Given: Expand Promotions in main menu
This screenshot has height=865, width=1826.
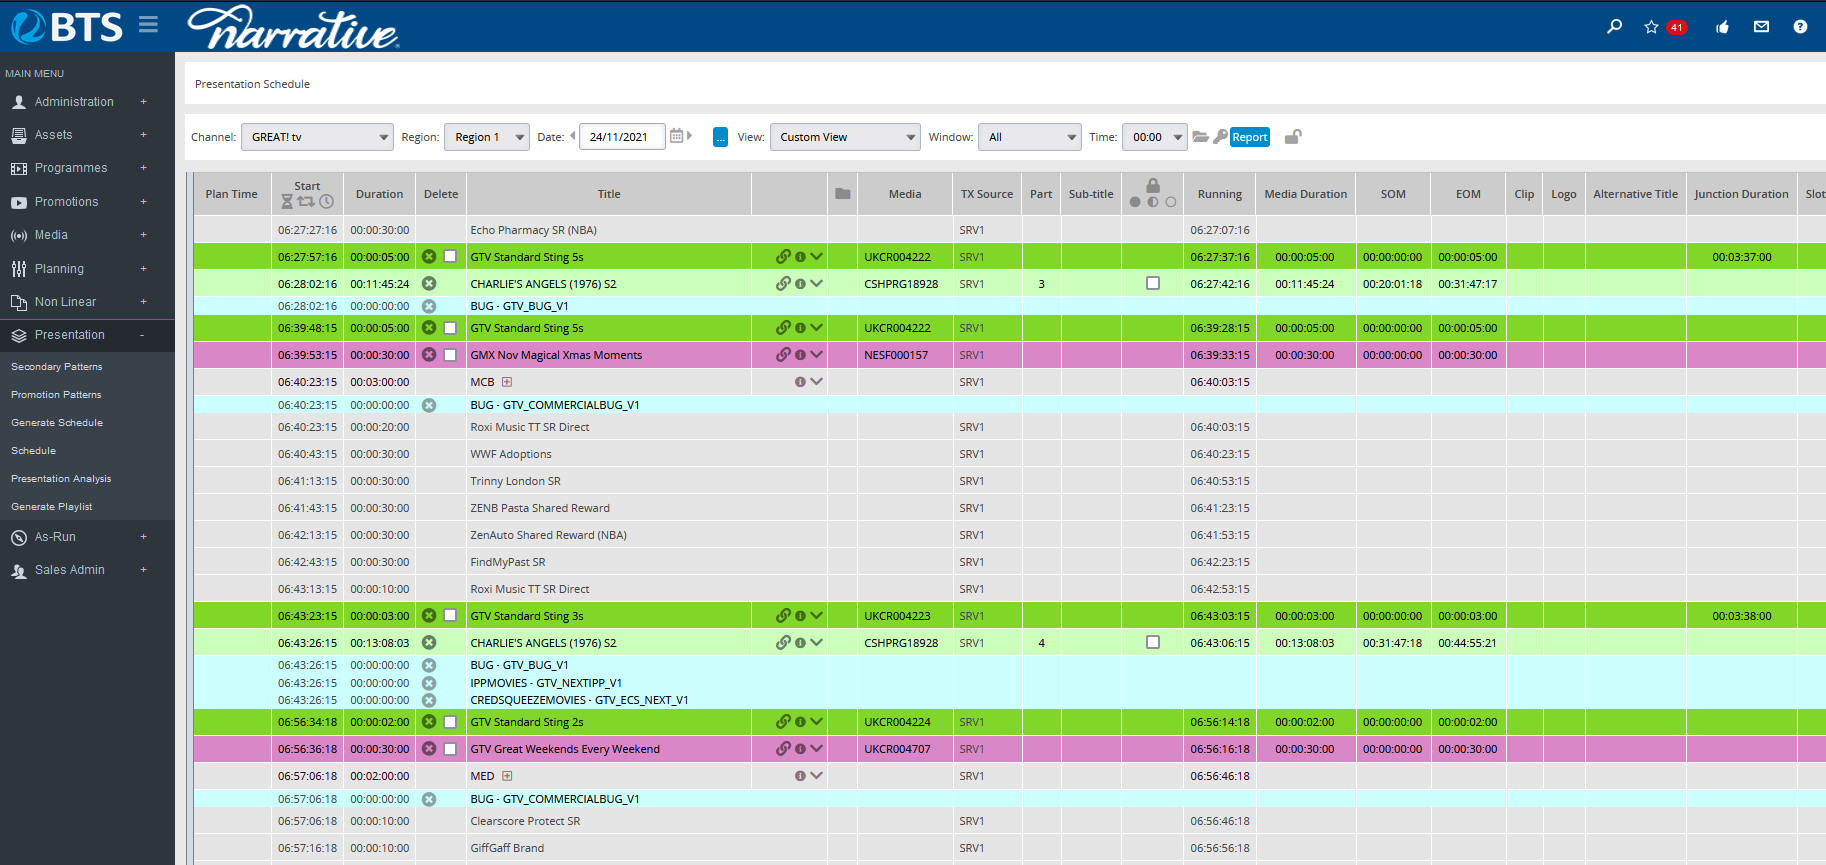Looking at the screenshot, I should (143, 202).
